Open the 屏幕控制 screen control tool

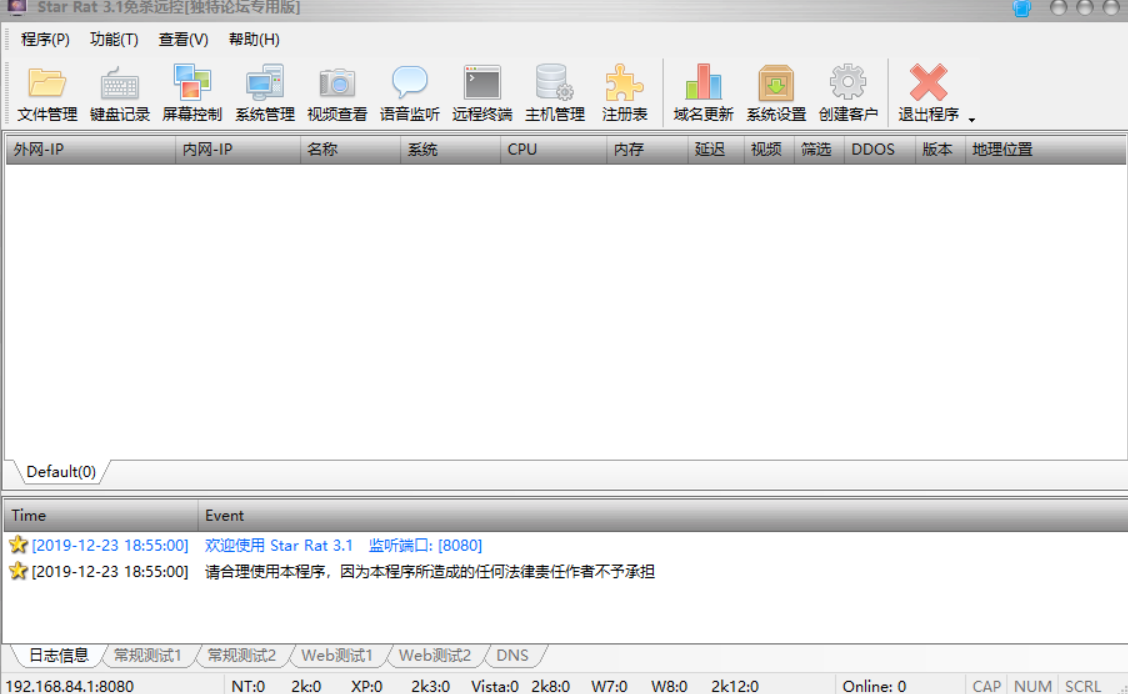point(192,93)
